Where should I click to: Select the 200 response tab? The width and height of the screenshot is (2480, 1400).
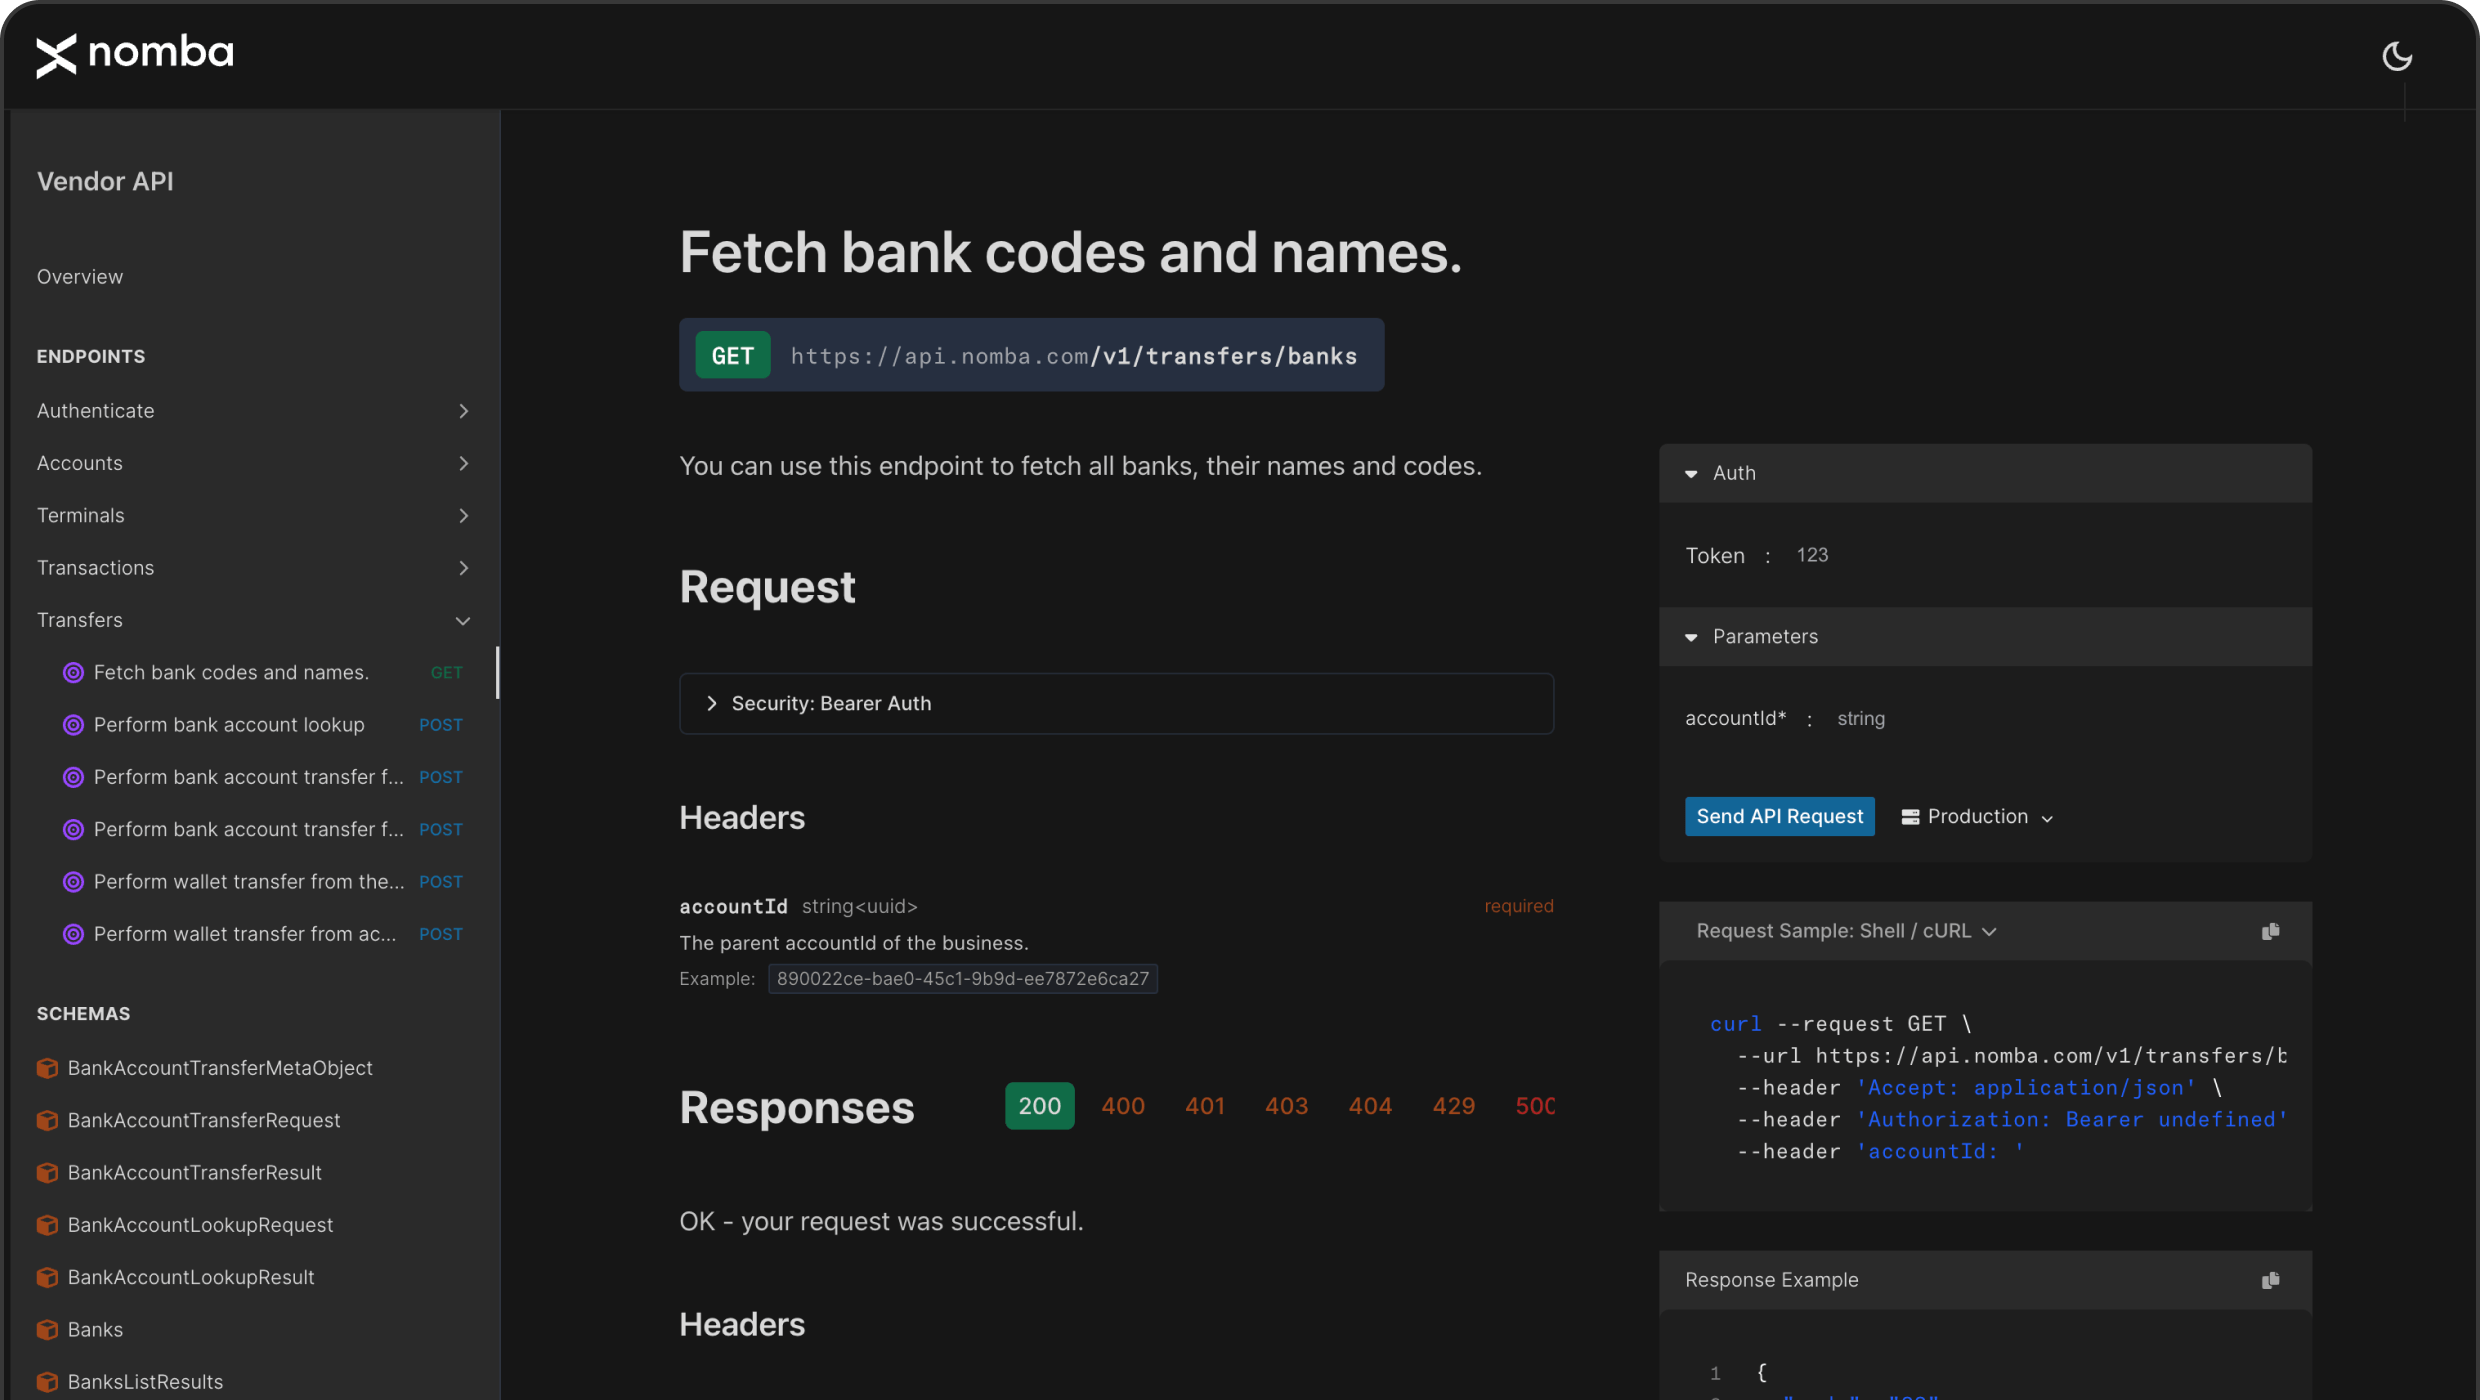coord(1039,1106)
